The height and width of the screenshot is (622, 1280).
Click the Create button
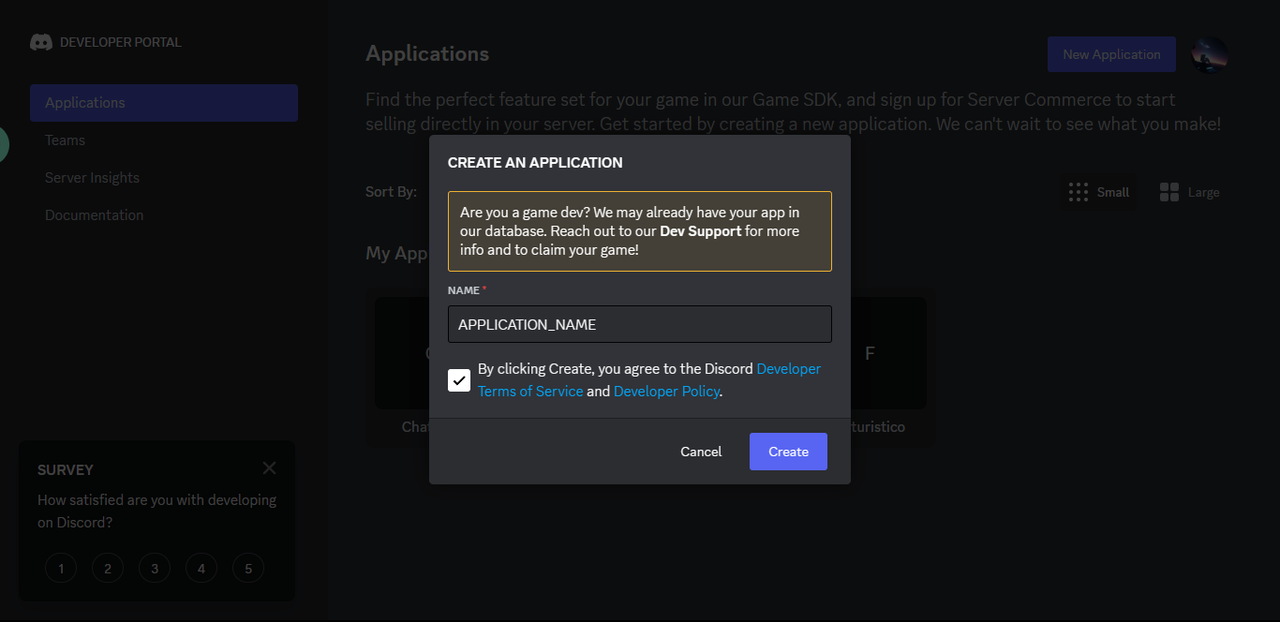[x=788, y=452]
